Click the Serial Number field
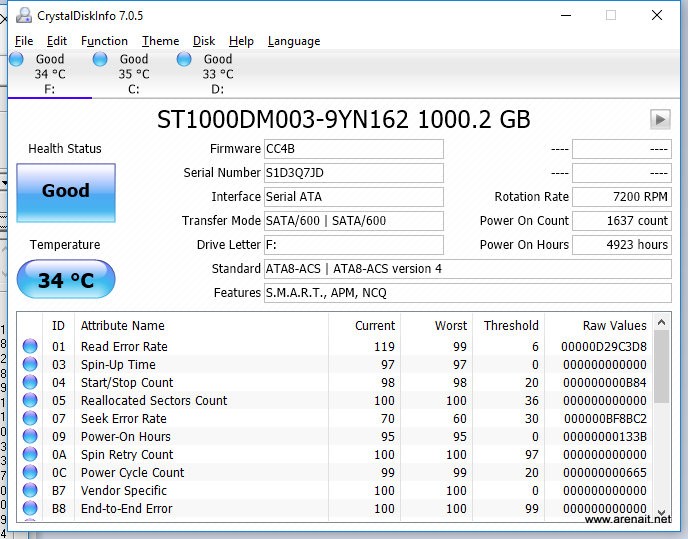The image size is (688, 539). [353, 173]
